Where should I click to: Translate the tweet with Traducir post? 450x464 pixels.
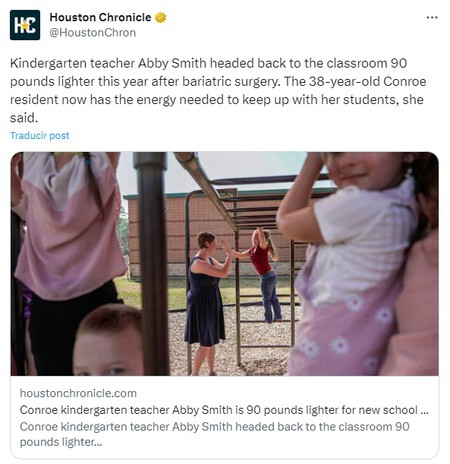point(40,136)
